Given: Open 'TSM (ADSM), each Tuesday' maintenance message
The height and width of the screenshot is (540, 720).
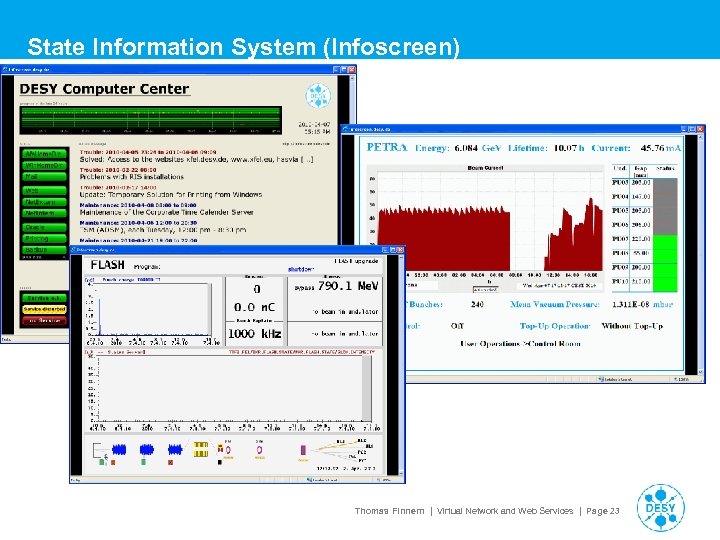Looking at the screenshot, I should click(163, 230).
